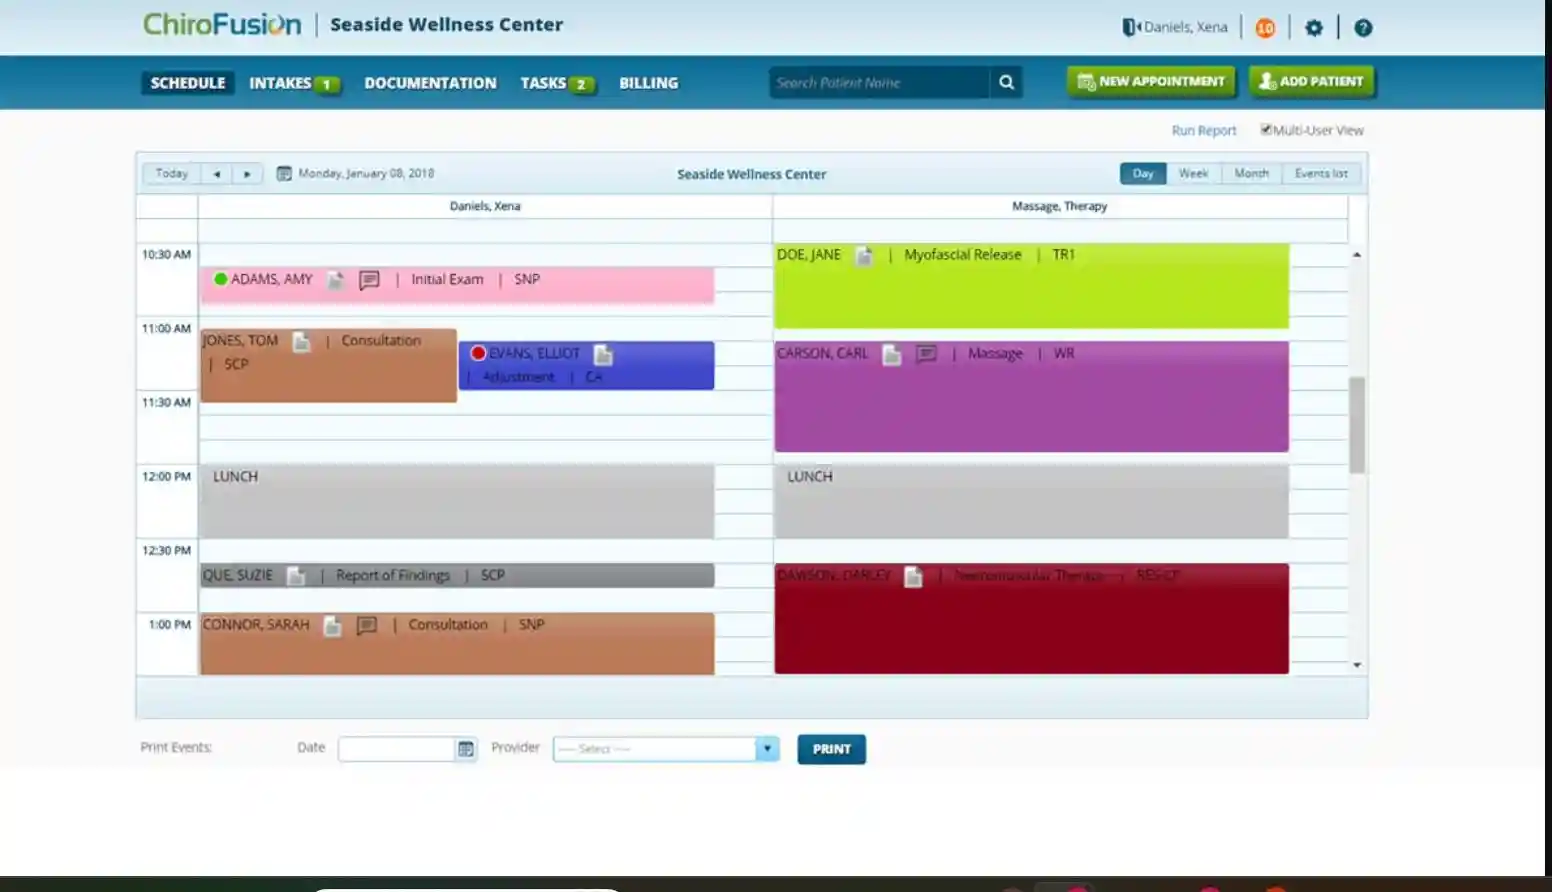Open the settings gear icon
Screen dimensions: 1552x892
tap(1314, 27)
